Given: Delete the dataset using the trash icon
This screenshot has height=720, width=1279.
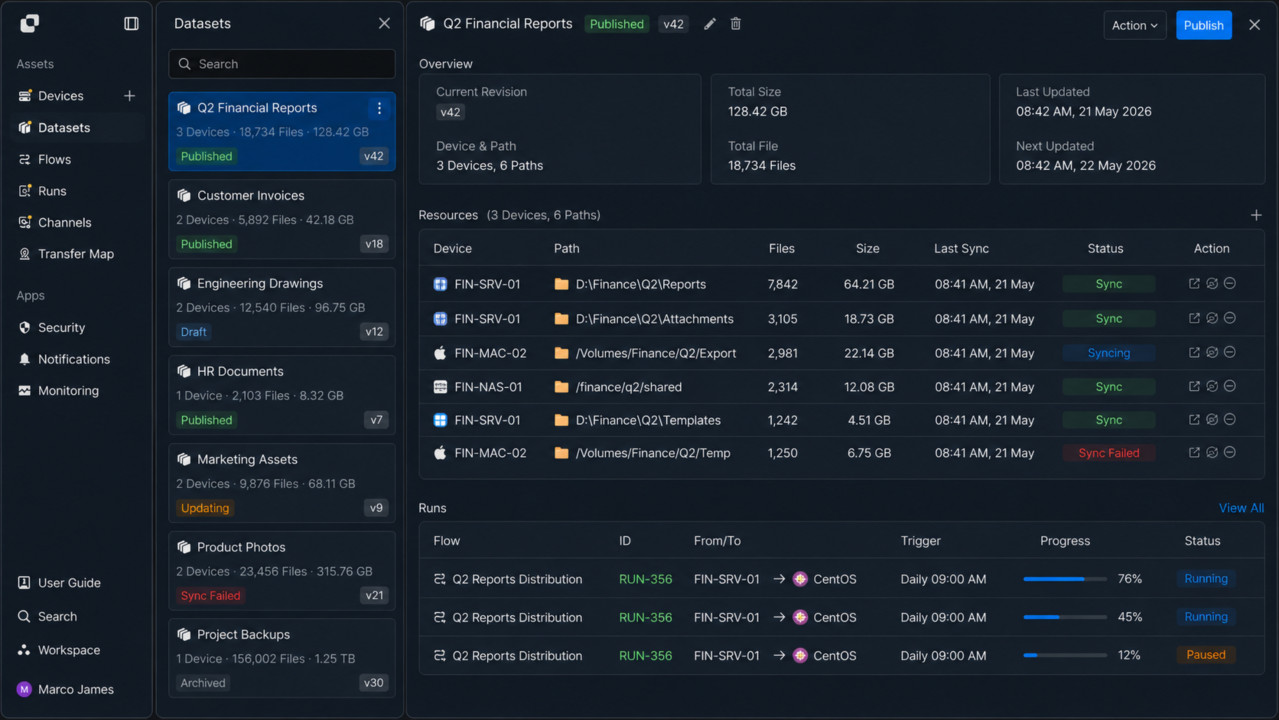Looking at the screenshot, I should click(x=736, y=24).
